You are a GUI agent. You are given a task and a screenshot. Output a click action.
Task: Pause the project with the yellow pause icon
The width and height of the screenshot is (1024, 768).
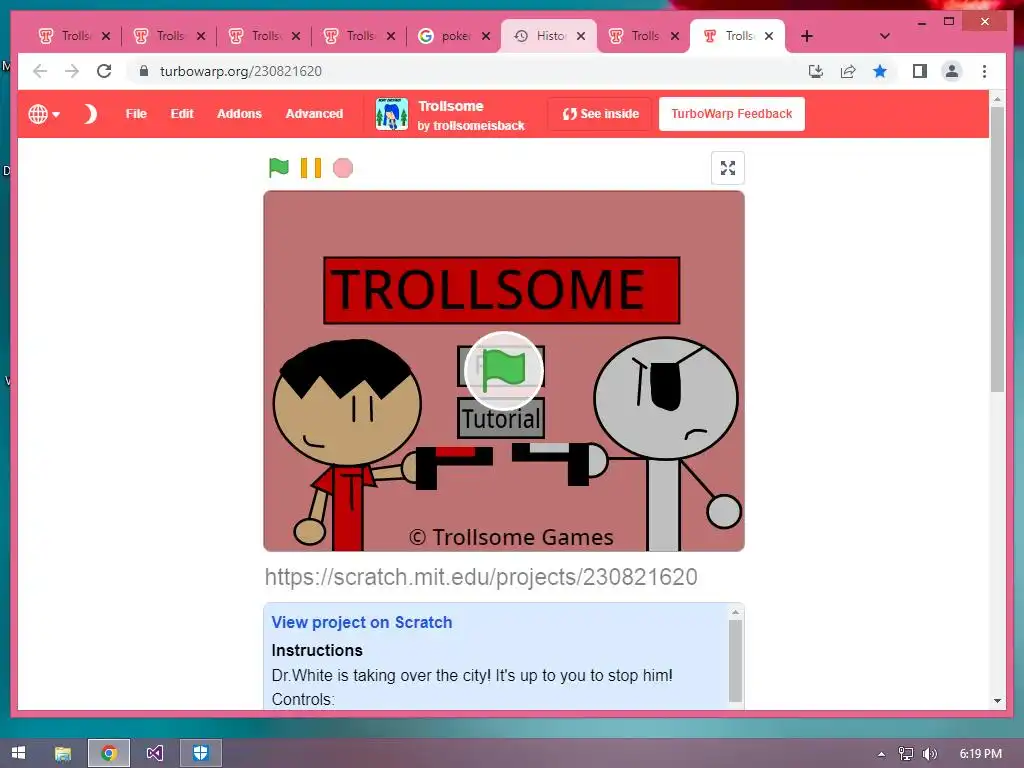pos(311,168)
